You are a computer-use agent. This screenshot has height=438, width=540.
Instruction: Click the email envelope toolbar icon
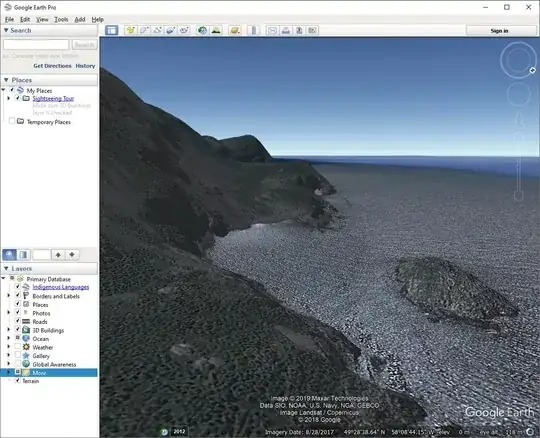(272, 30)
